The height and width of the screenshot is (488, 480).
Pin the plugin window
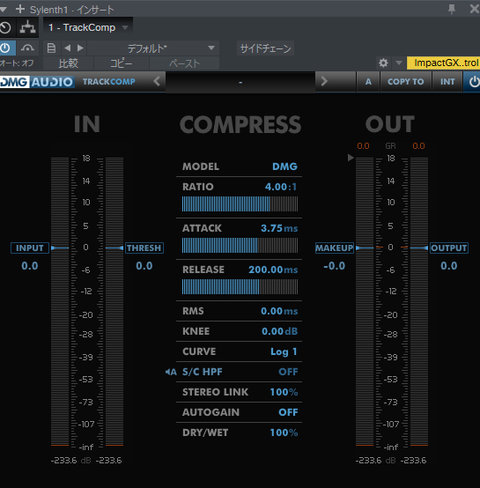click(452, 9)
